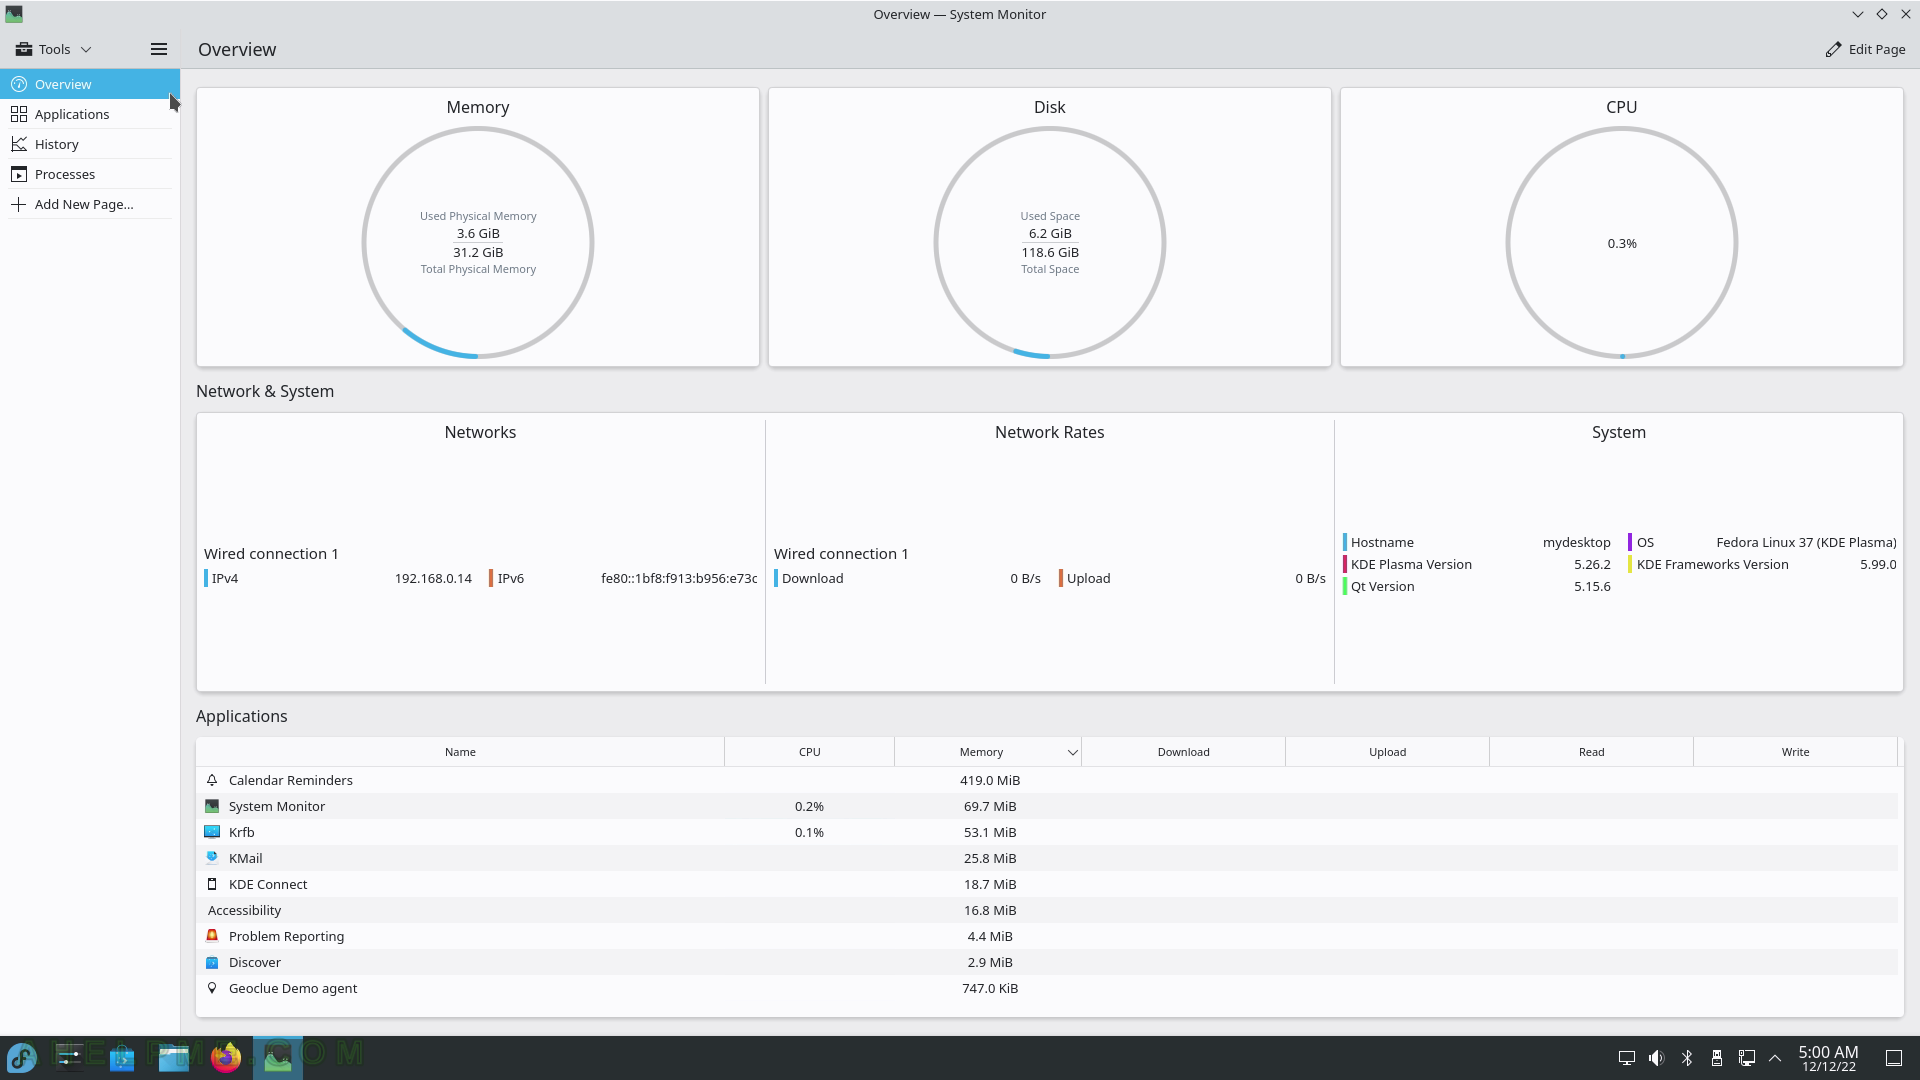Click the CPU usage pie chart
The height and width of the screenshot is (1080, 1920).
click(1622, 242)
